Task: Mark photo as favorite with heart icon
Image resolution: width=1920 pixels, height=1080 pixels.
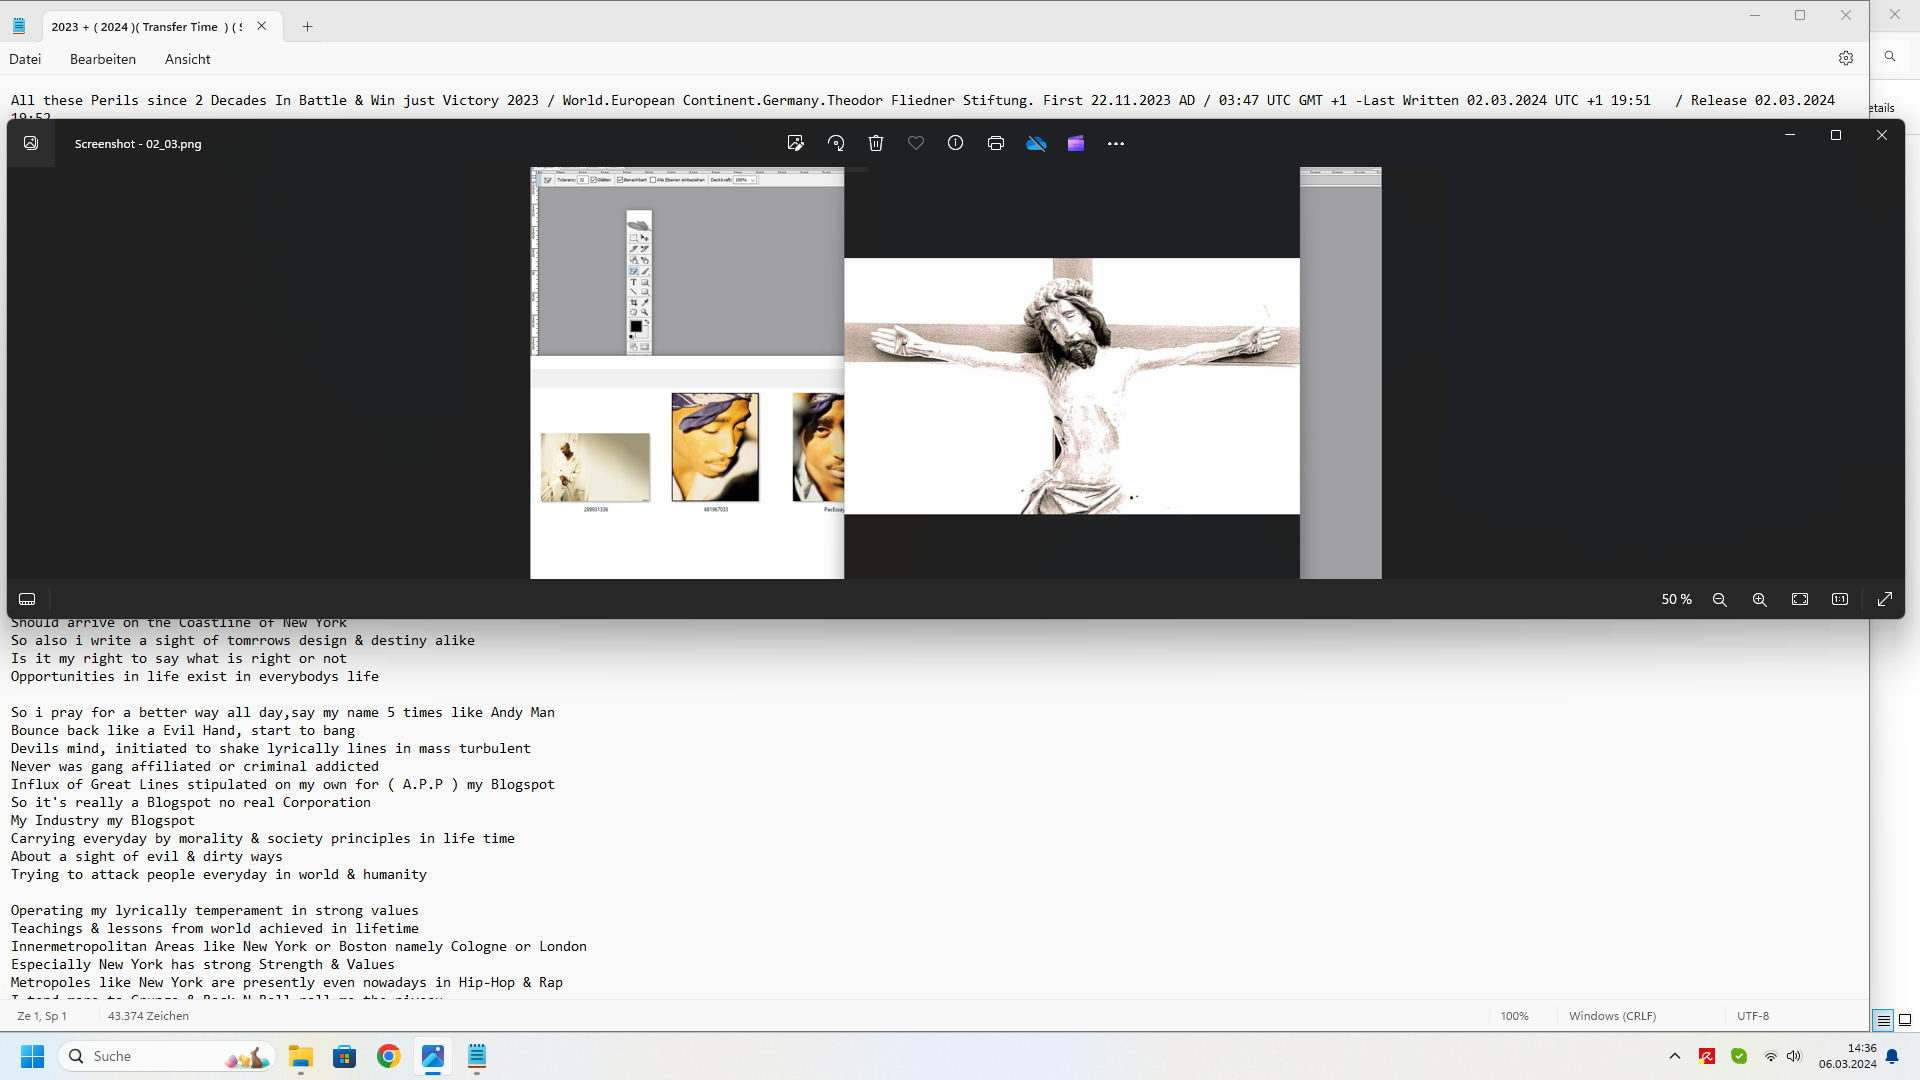Action: [x=916, y=143]
